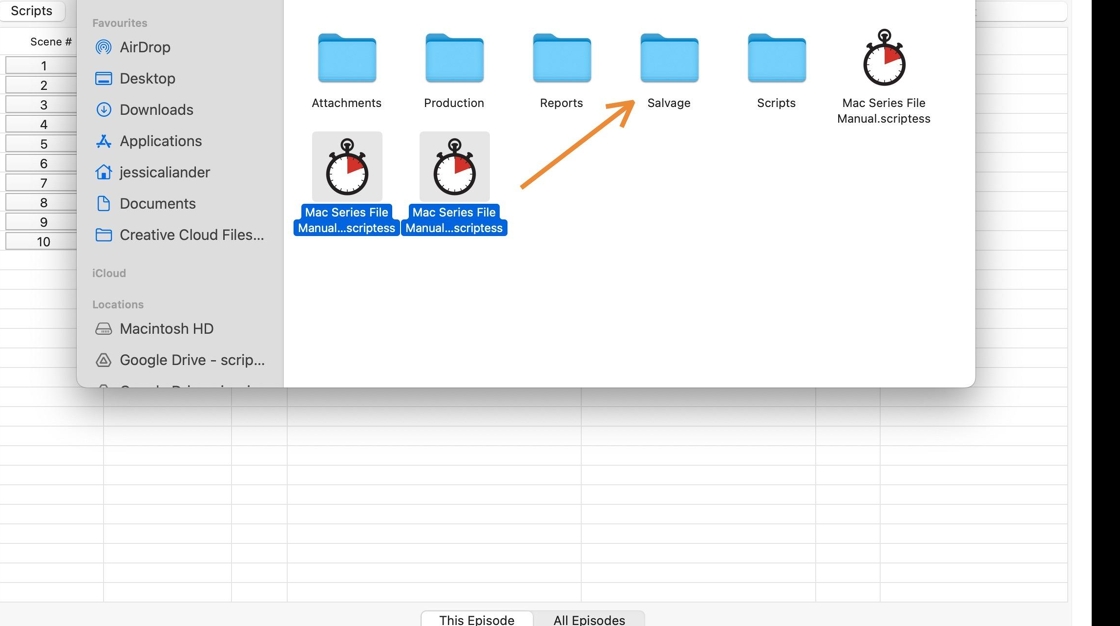The image size is (1120, 626).
Task: Go to Documents in the sidebar
Action: coord(158,204)
